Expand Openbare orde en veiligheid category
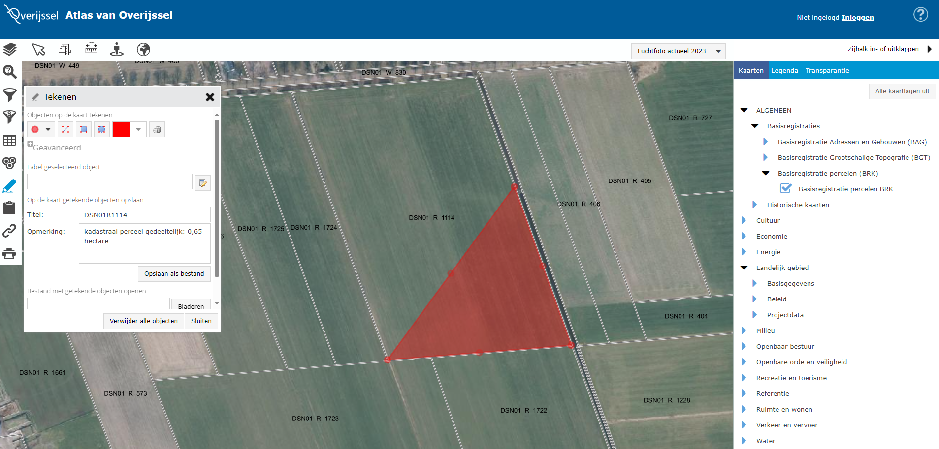This screenshot has height=449, width=939. tap(744, 362)
